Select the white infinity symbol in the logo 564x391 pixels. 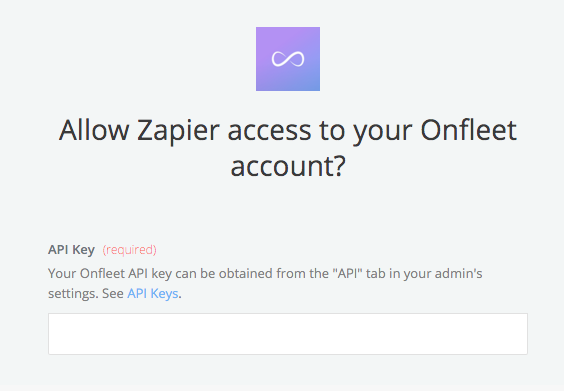coord(288,59)
